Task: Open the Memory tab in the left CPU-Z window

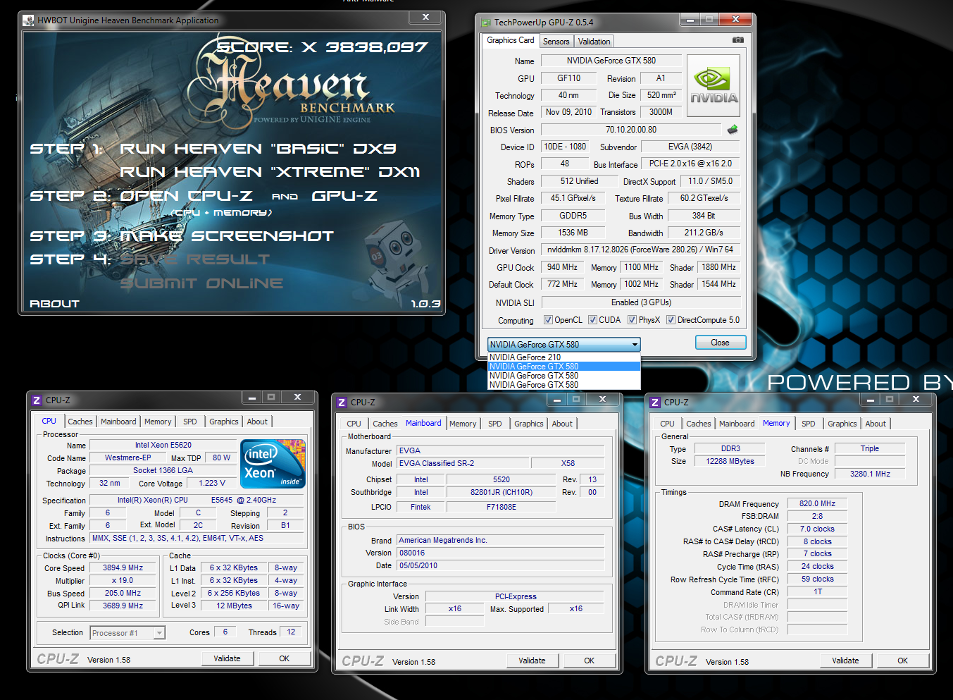Action: [x=158, y=421]
